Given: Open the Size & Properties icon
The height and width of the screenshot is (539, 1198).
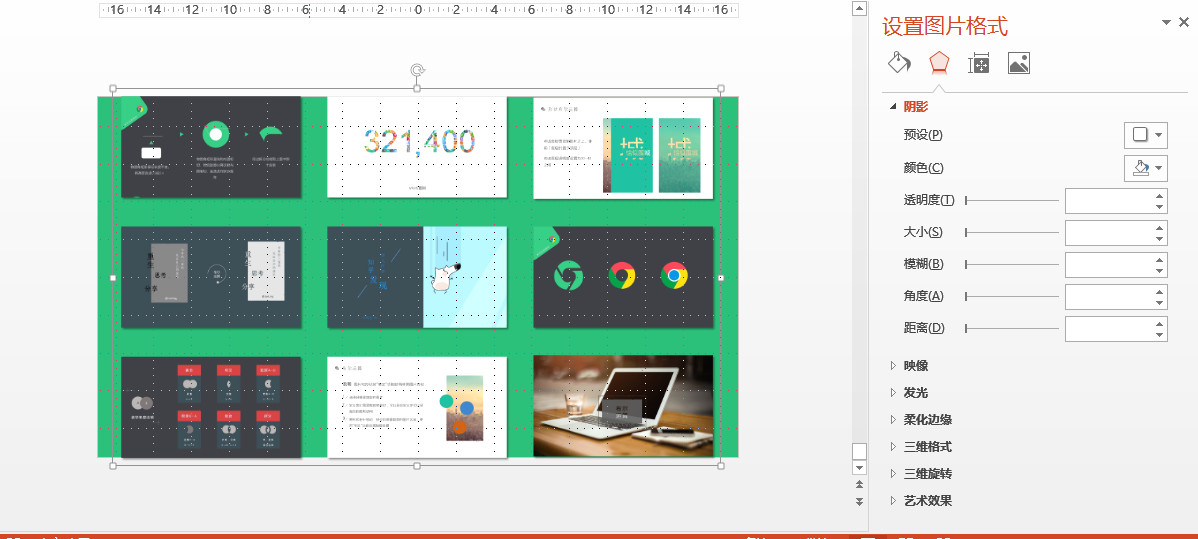Looking at the screenshot, I should [979, 63].
